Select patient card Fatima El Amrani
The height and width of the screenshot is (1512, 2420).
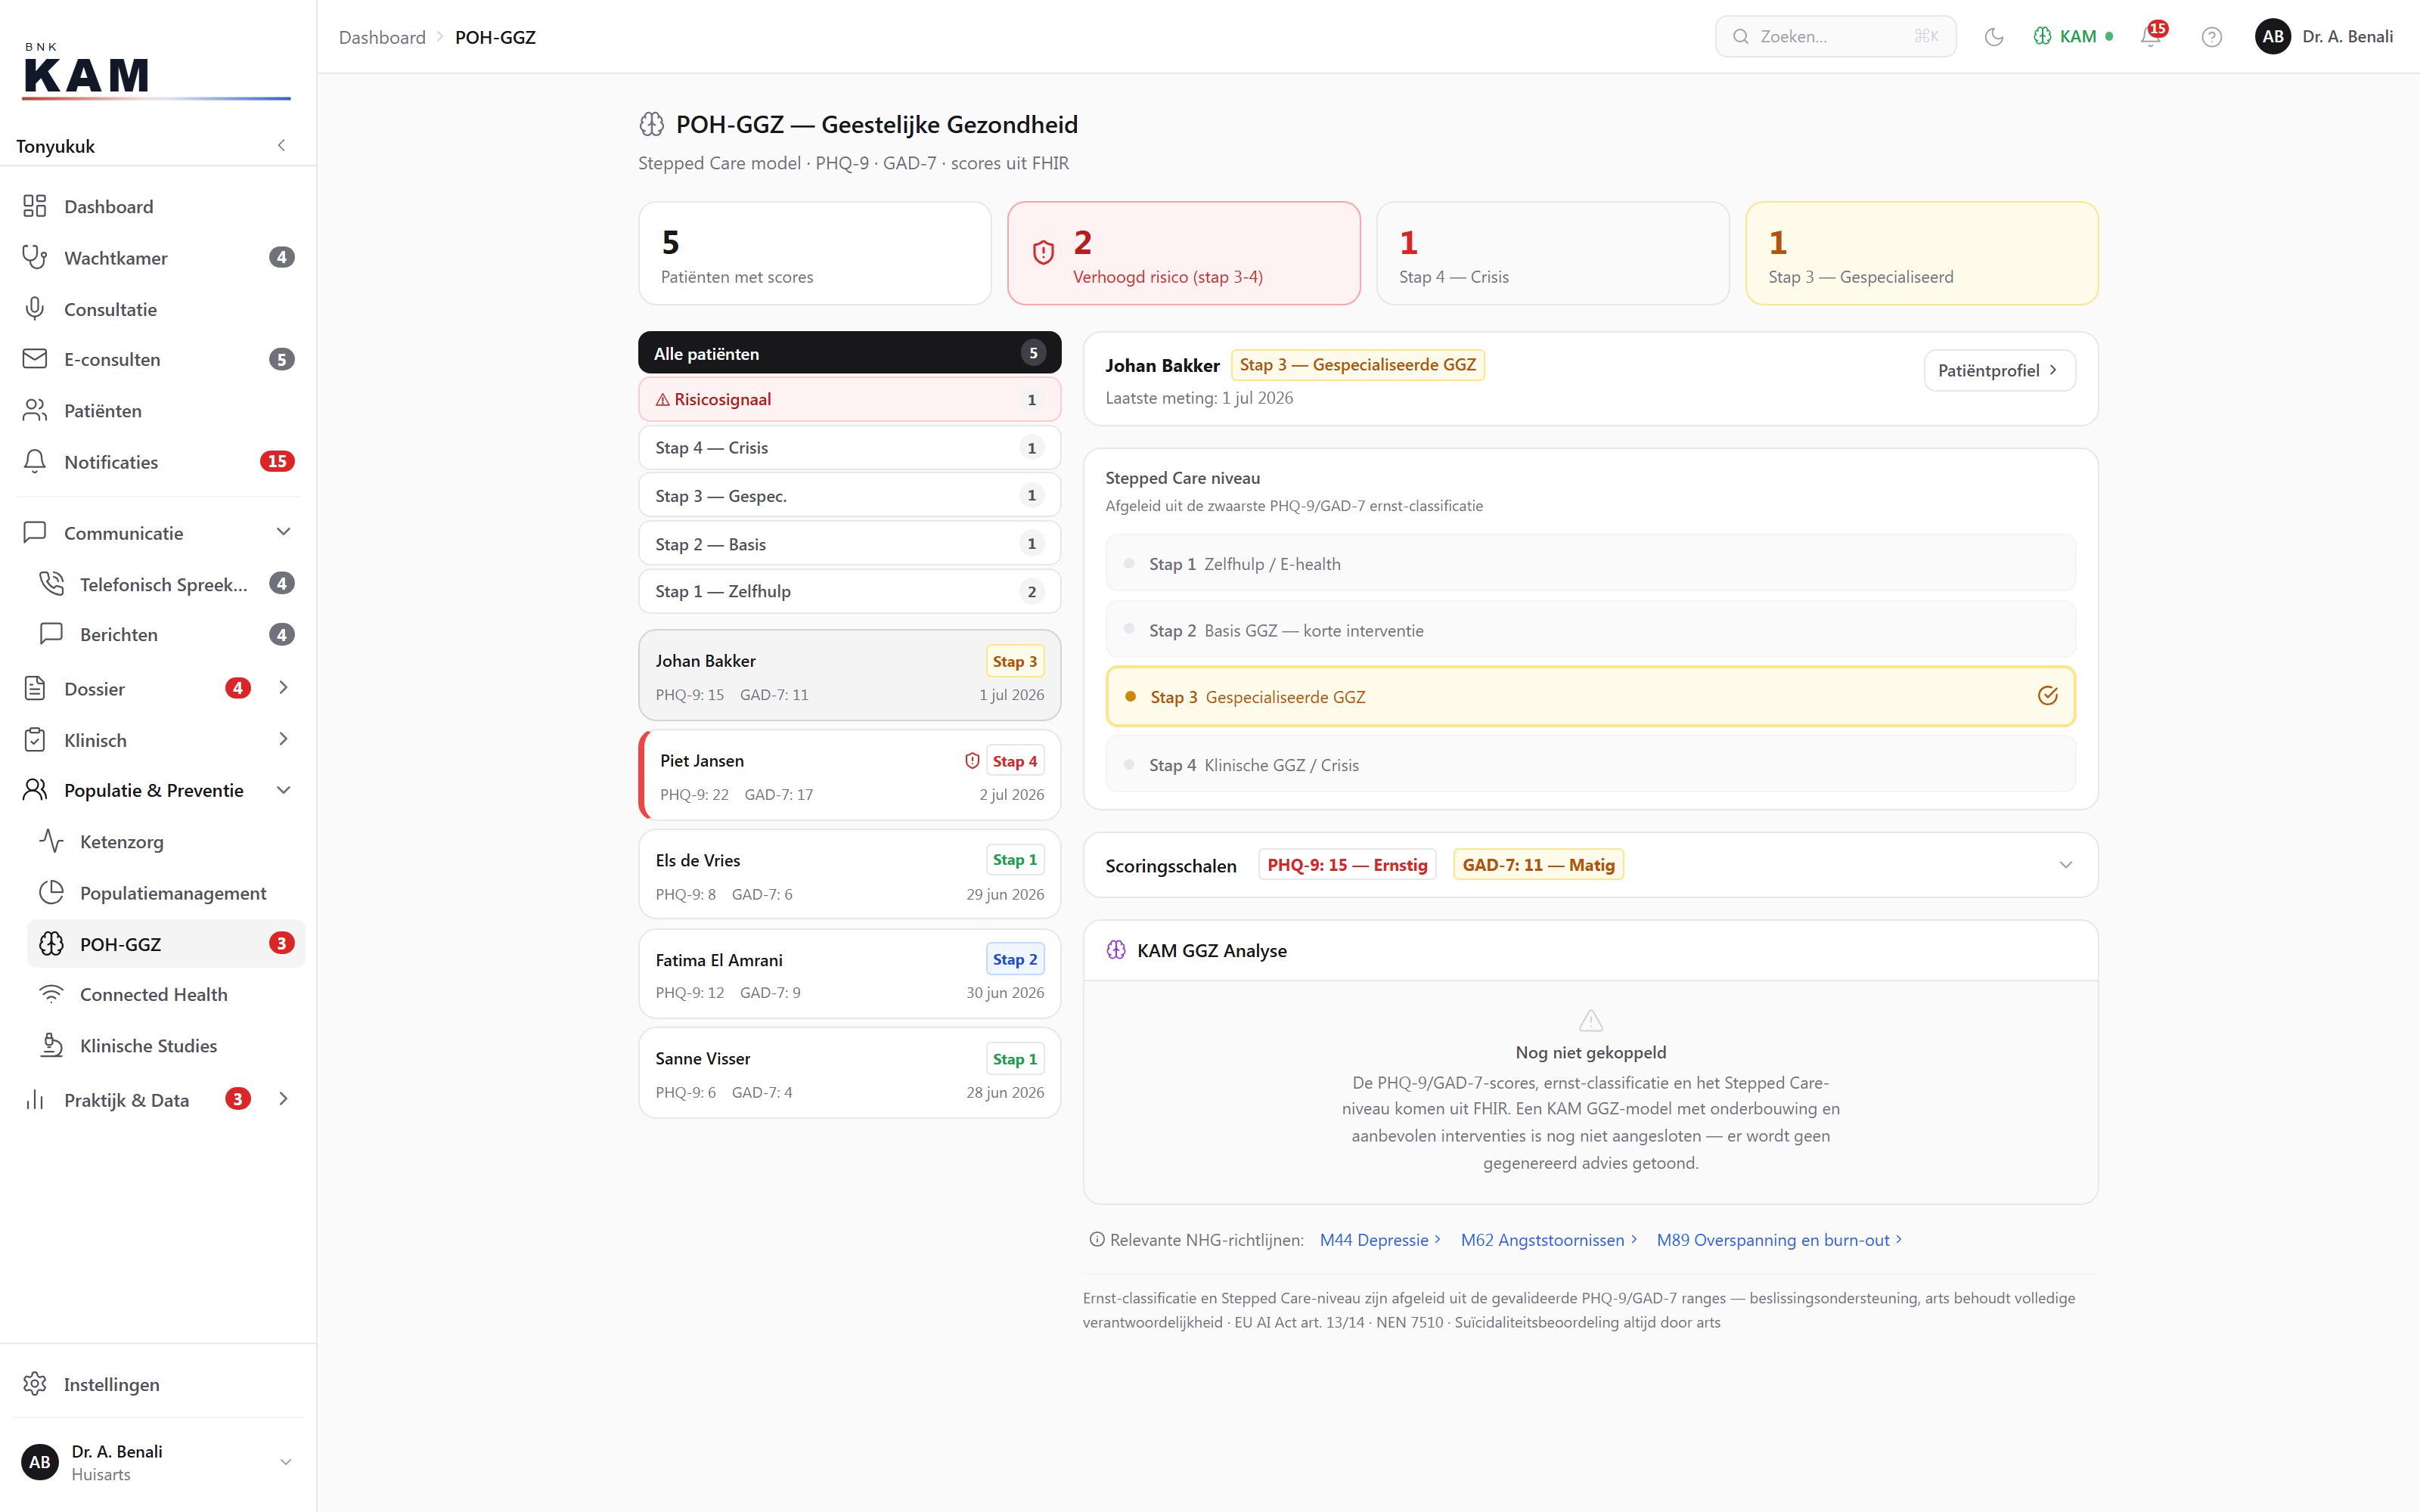coord(849,974)
